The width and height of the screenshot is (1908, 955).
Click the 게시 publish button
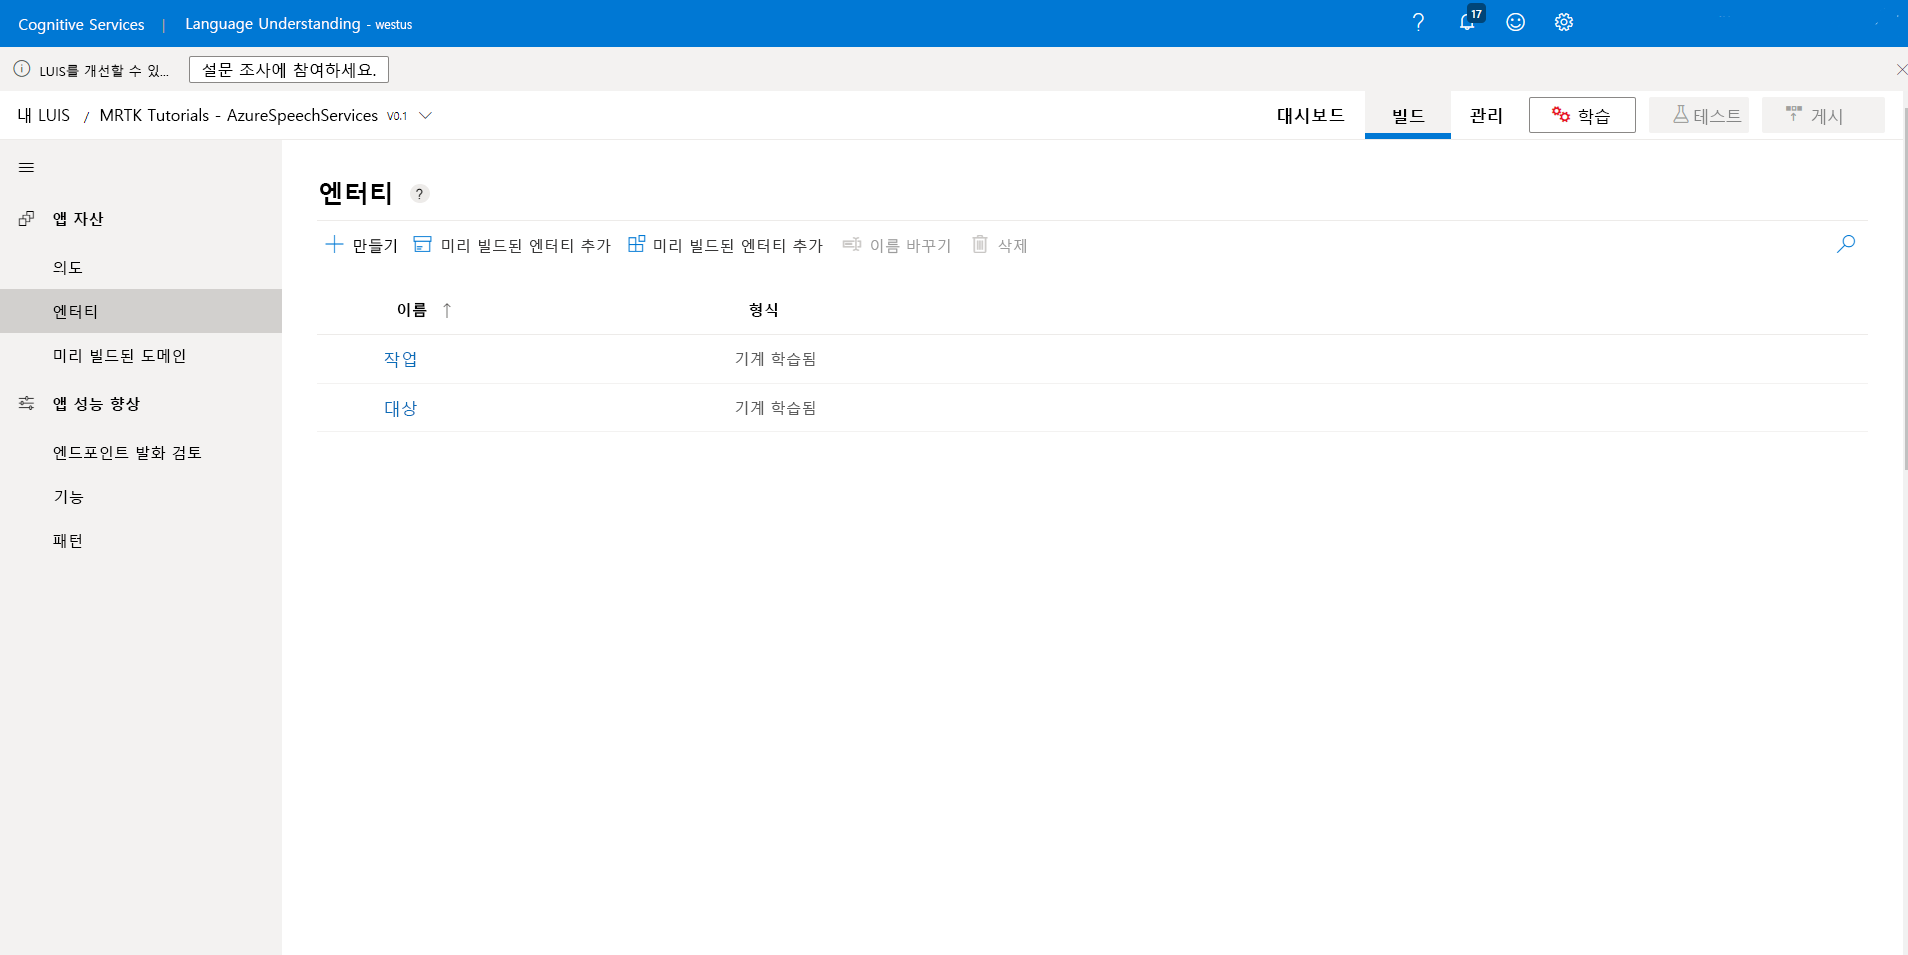1822,115
